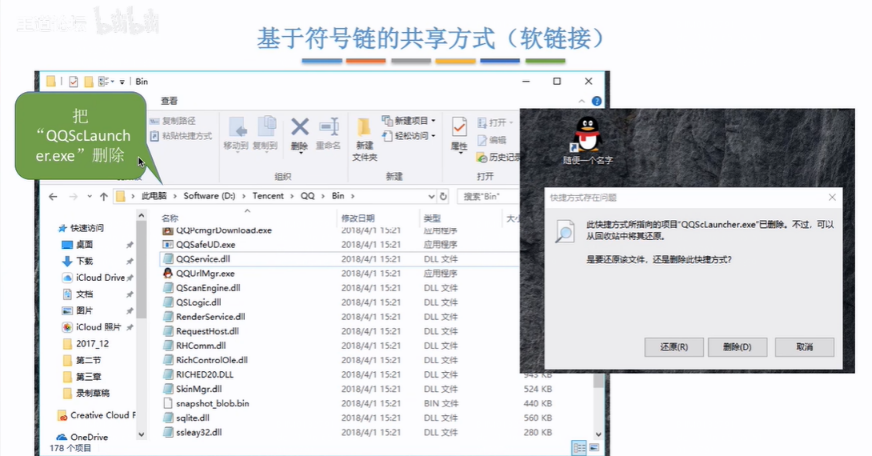
Task: Select Pictures (图片) in sidebar
Action: click(x=78, y=310)
